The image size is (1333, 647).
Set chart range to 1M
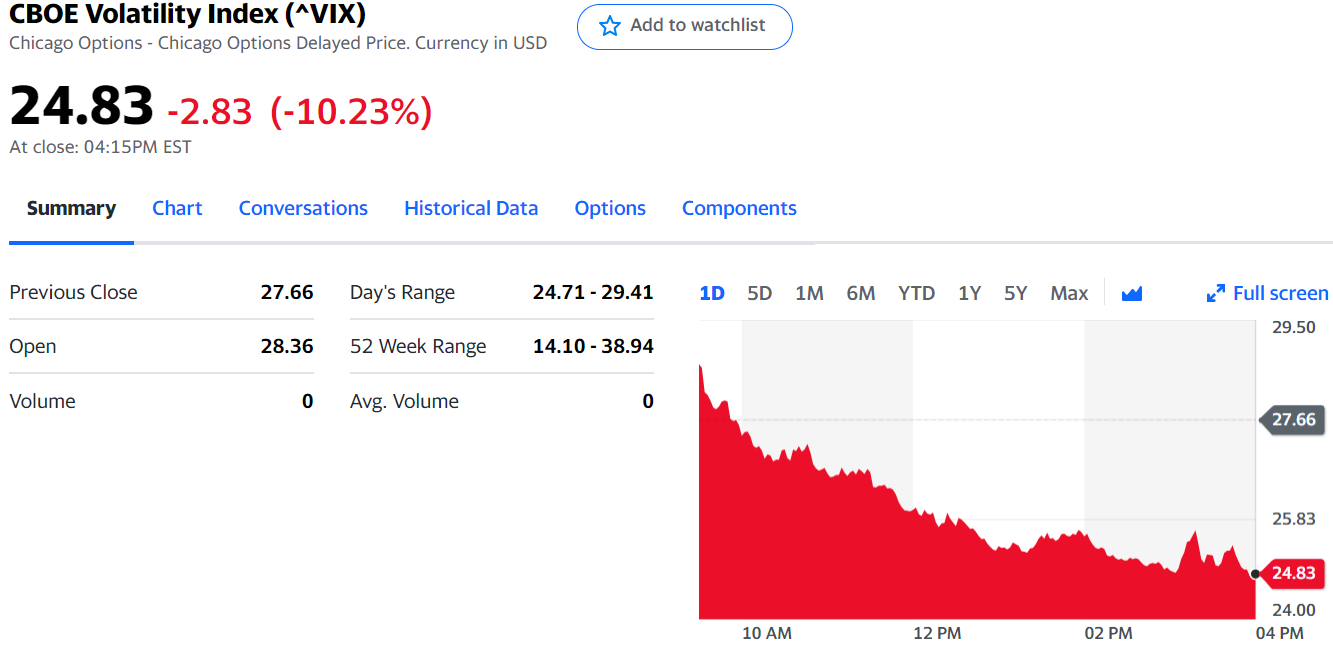[809, 293]
